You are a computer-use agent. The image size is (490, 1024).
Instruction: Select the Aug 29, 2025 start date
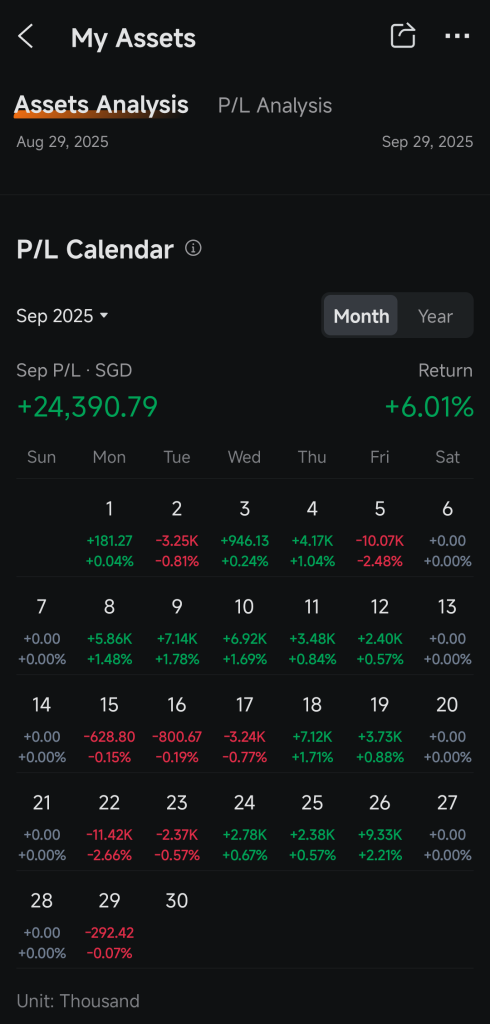pyautogui.click(x=63, y=142)
